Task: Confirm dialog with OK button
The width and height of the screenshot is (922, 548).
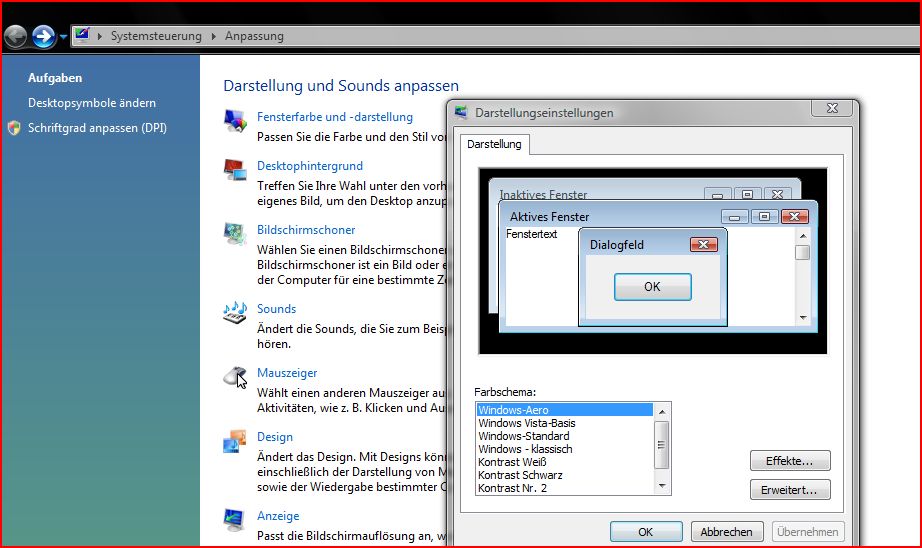Action: (646, 532)
